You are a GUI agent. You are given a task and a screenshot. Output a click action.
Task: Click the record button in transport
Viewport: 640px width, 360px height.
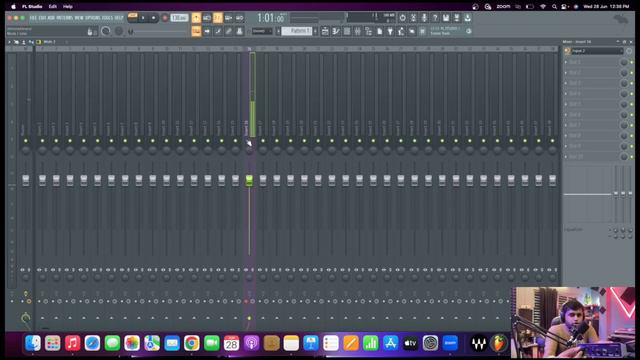[x=165, y=18]
